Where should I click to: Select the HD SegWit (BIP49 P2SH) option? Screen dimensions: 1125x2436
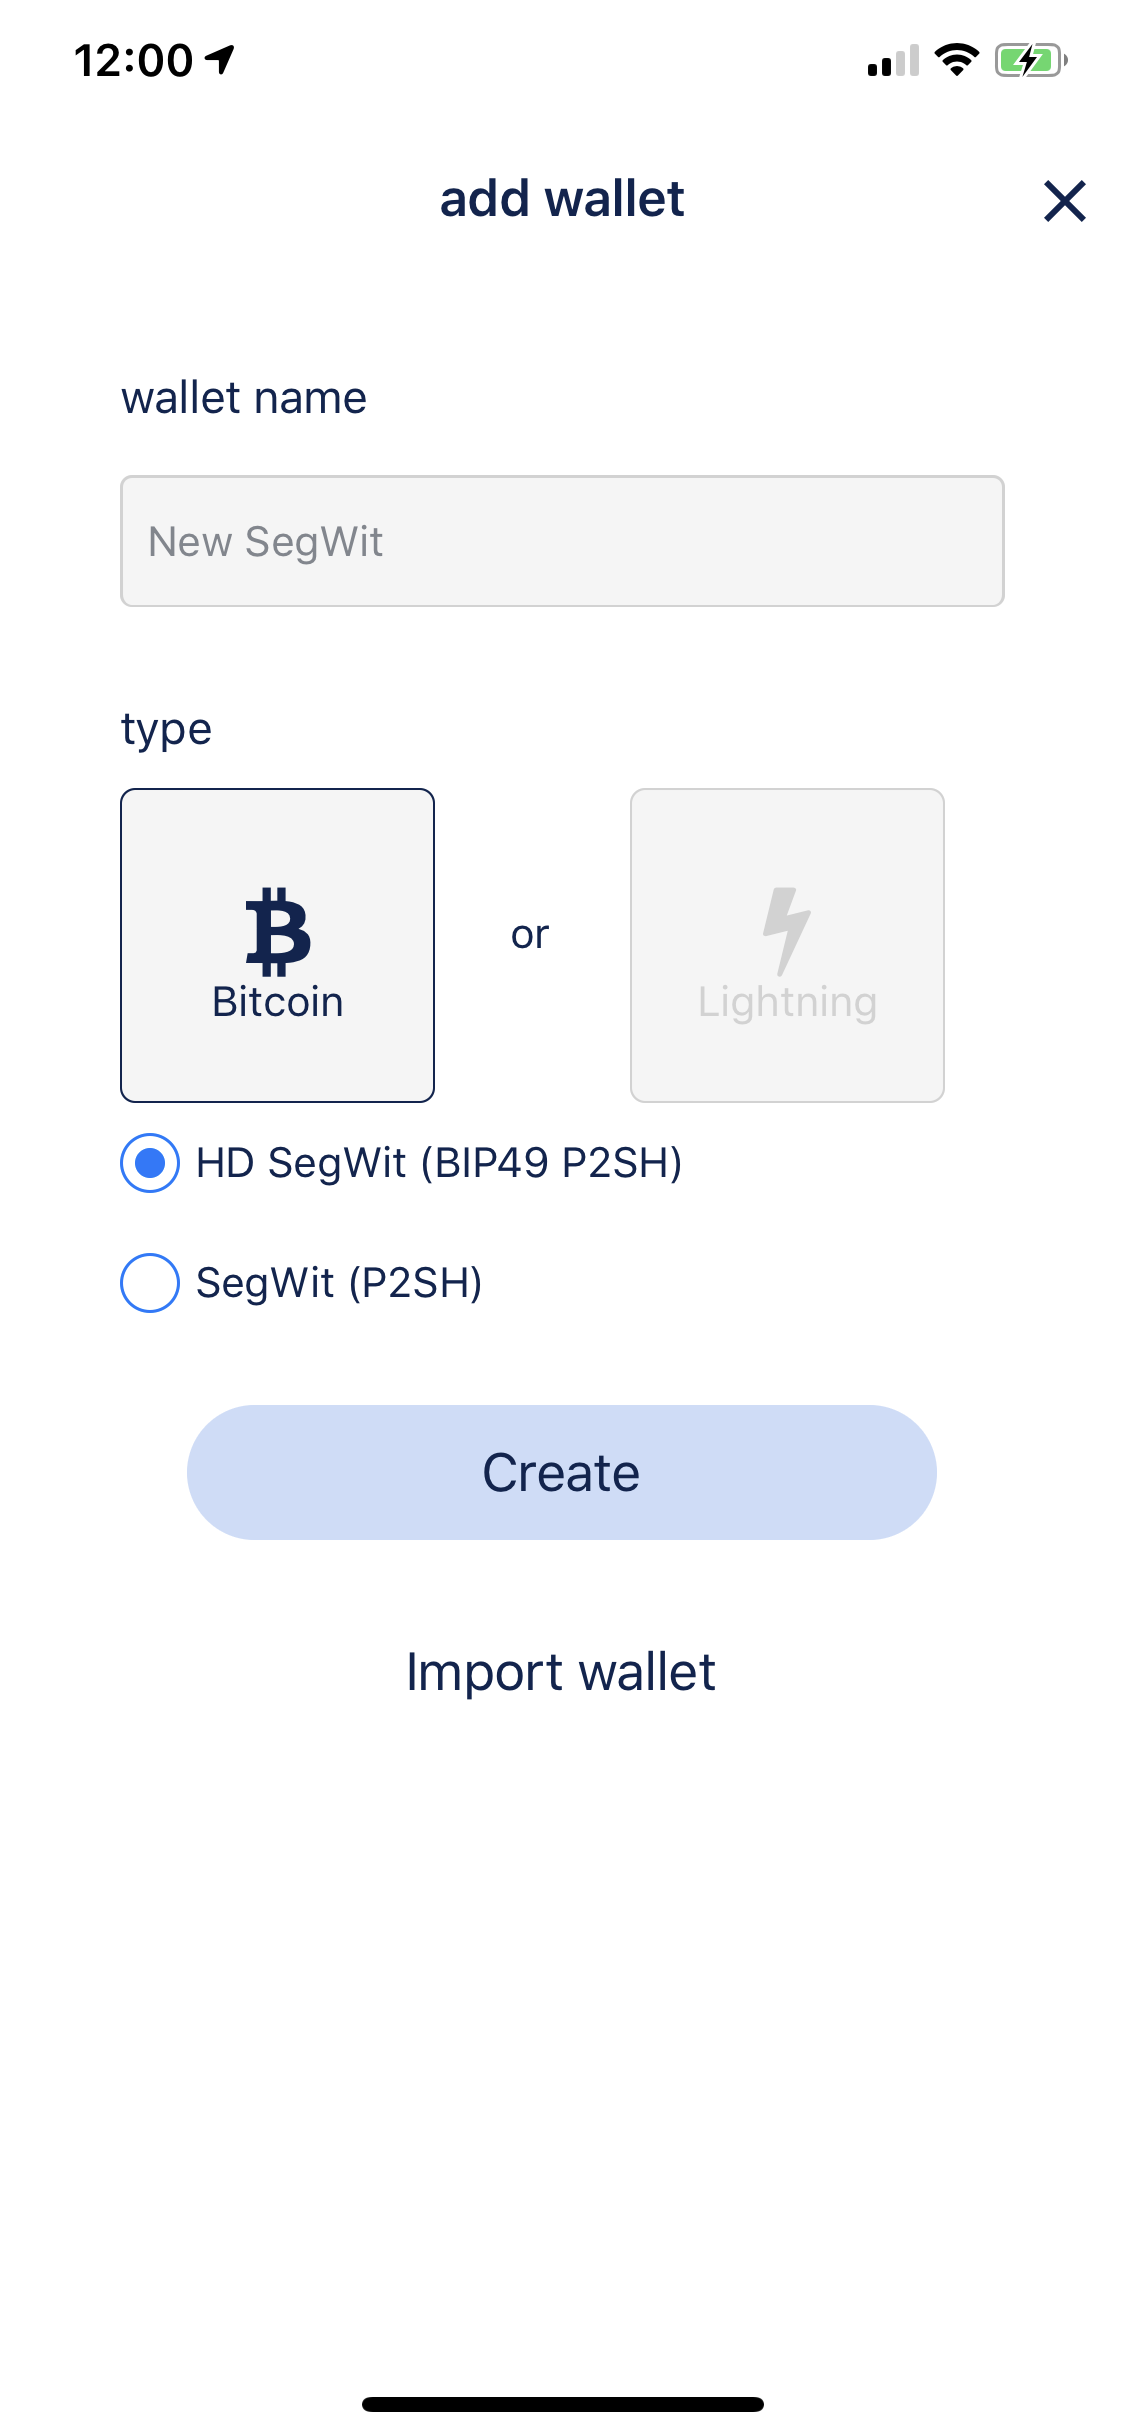click(149, 1164)
